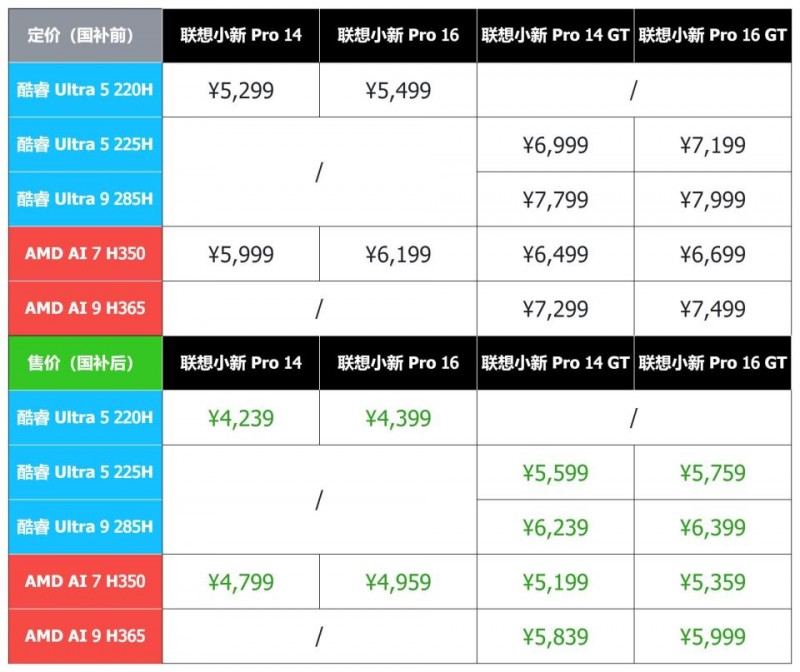This screenshot has height=672, width=800.
Task: Click the gray 定价（国补前） header cell
Action: pyautogui.click(x=85, y=36)
